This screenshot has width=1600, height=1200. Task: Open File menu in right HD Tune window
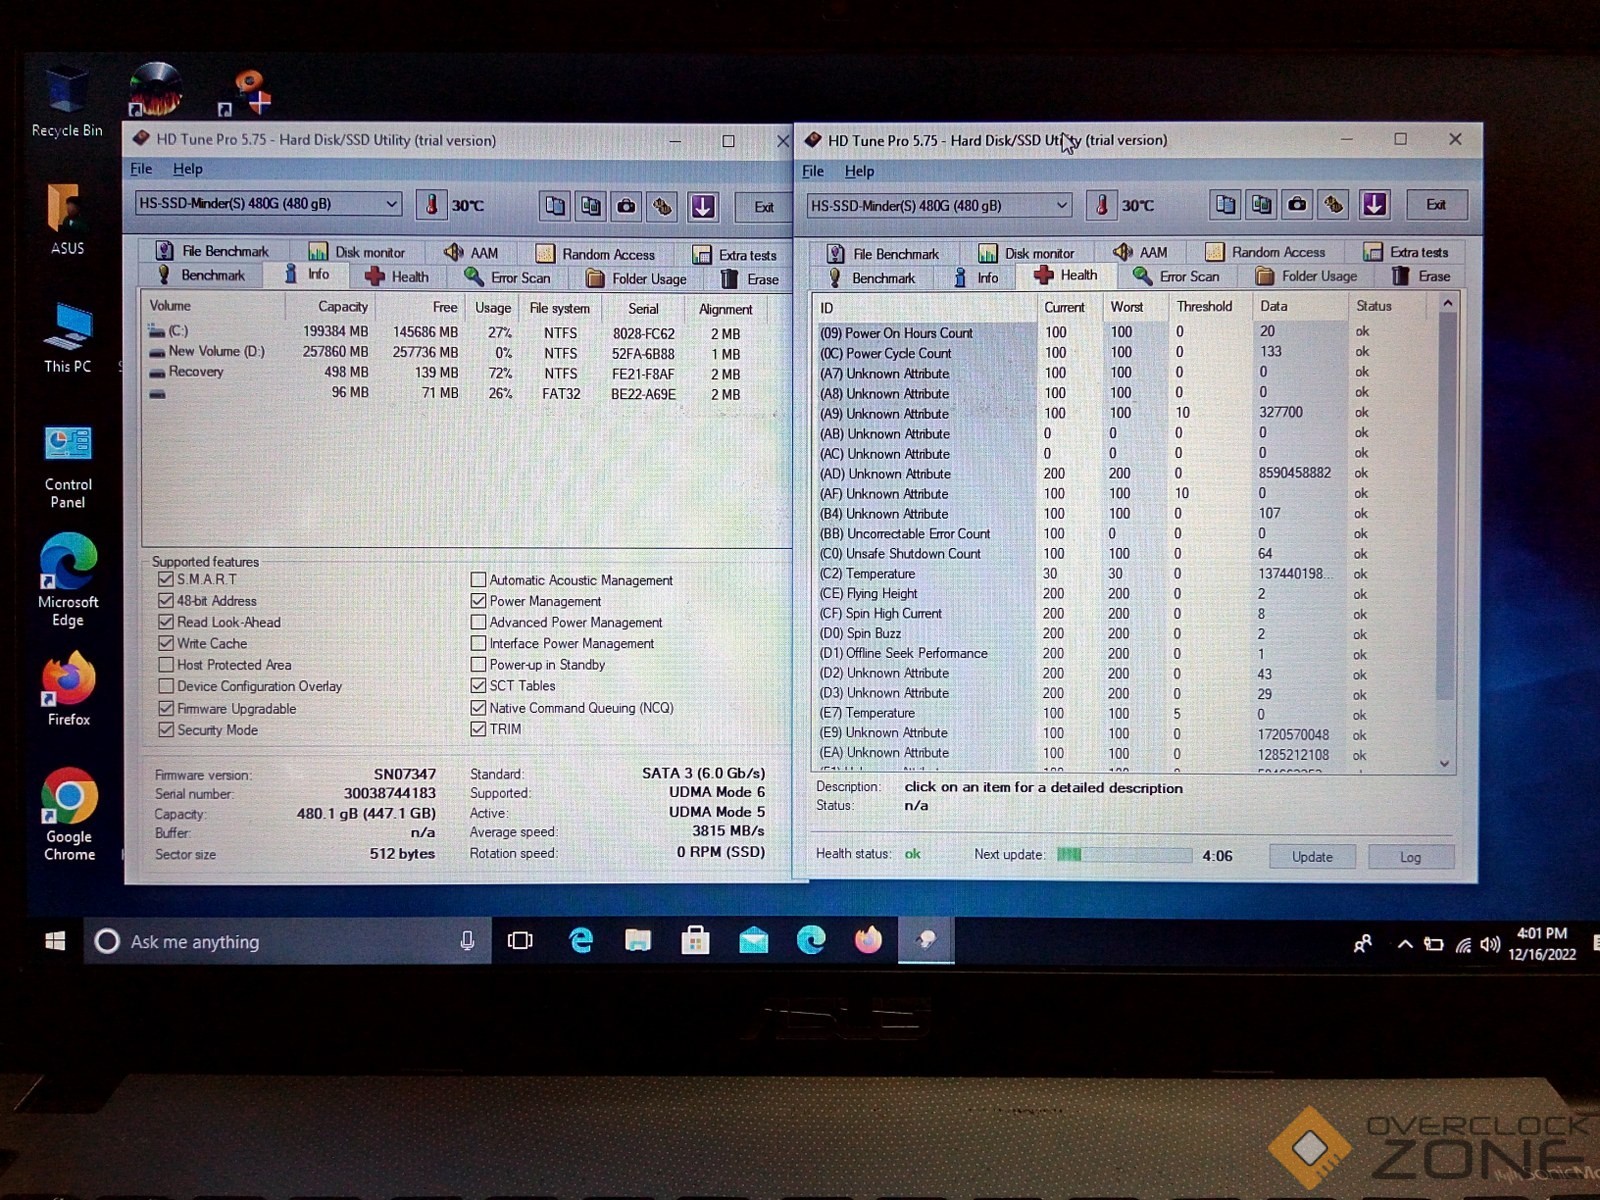tap(813, 171)
